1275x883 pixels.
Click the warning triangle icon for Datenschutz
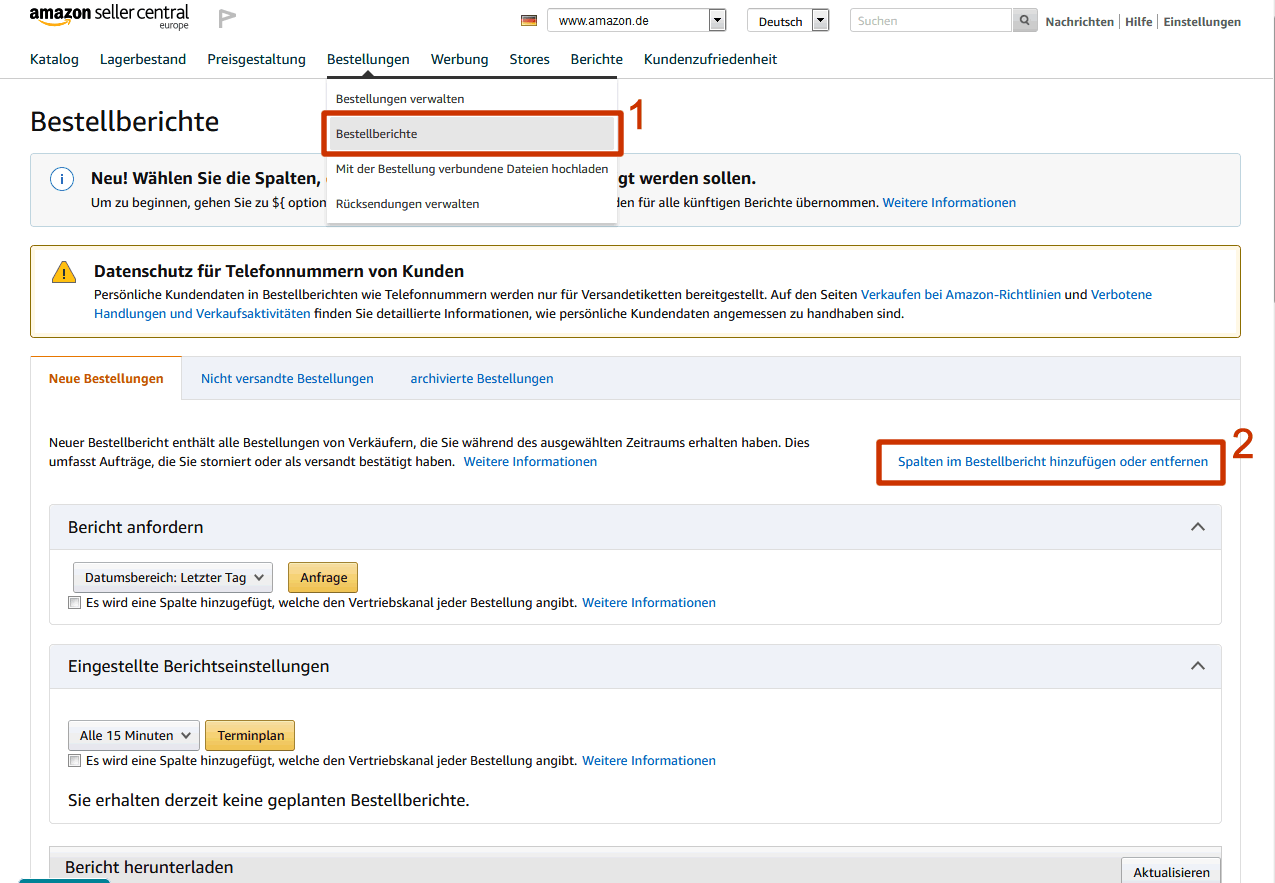(x=64, y=272)
